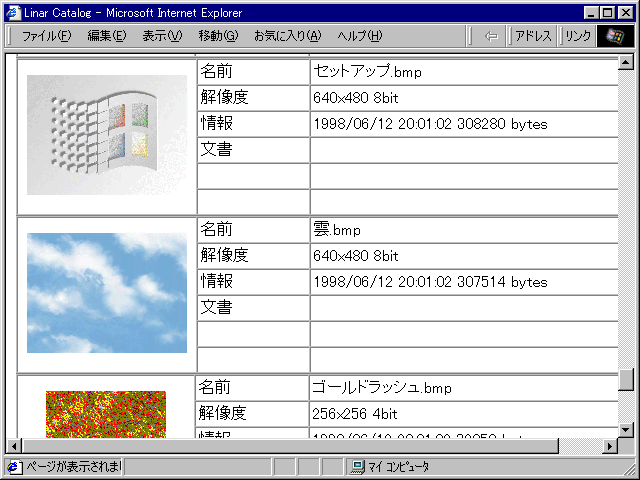Open the 移動(G) menu

tap(218, 36)
